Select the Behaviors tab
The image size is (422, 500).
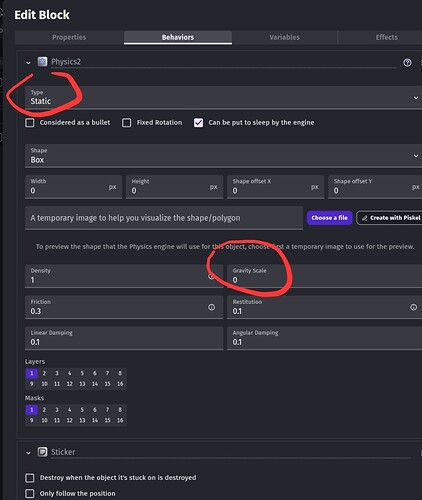click(x=178, y=37)
